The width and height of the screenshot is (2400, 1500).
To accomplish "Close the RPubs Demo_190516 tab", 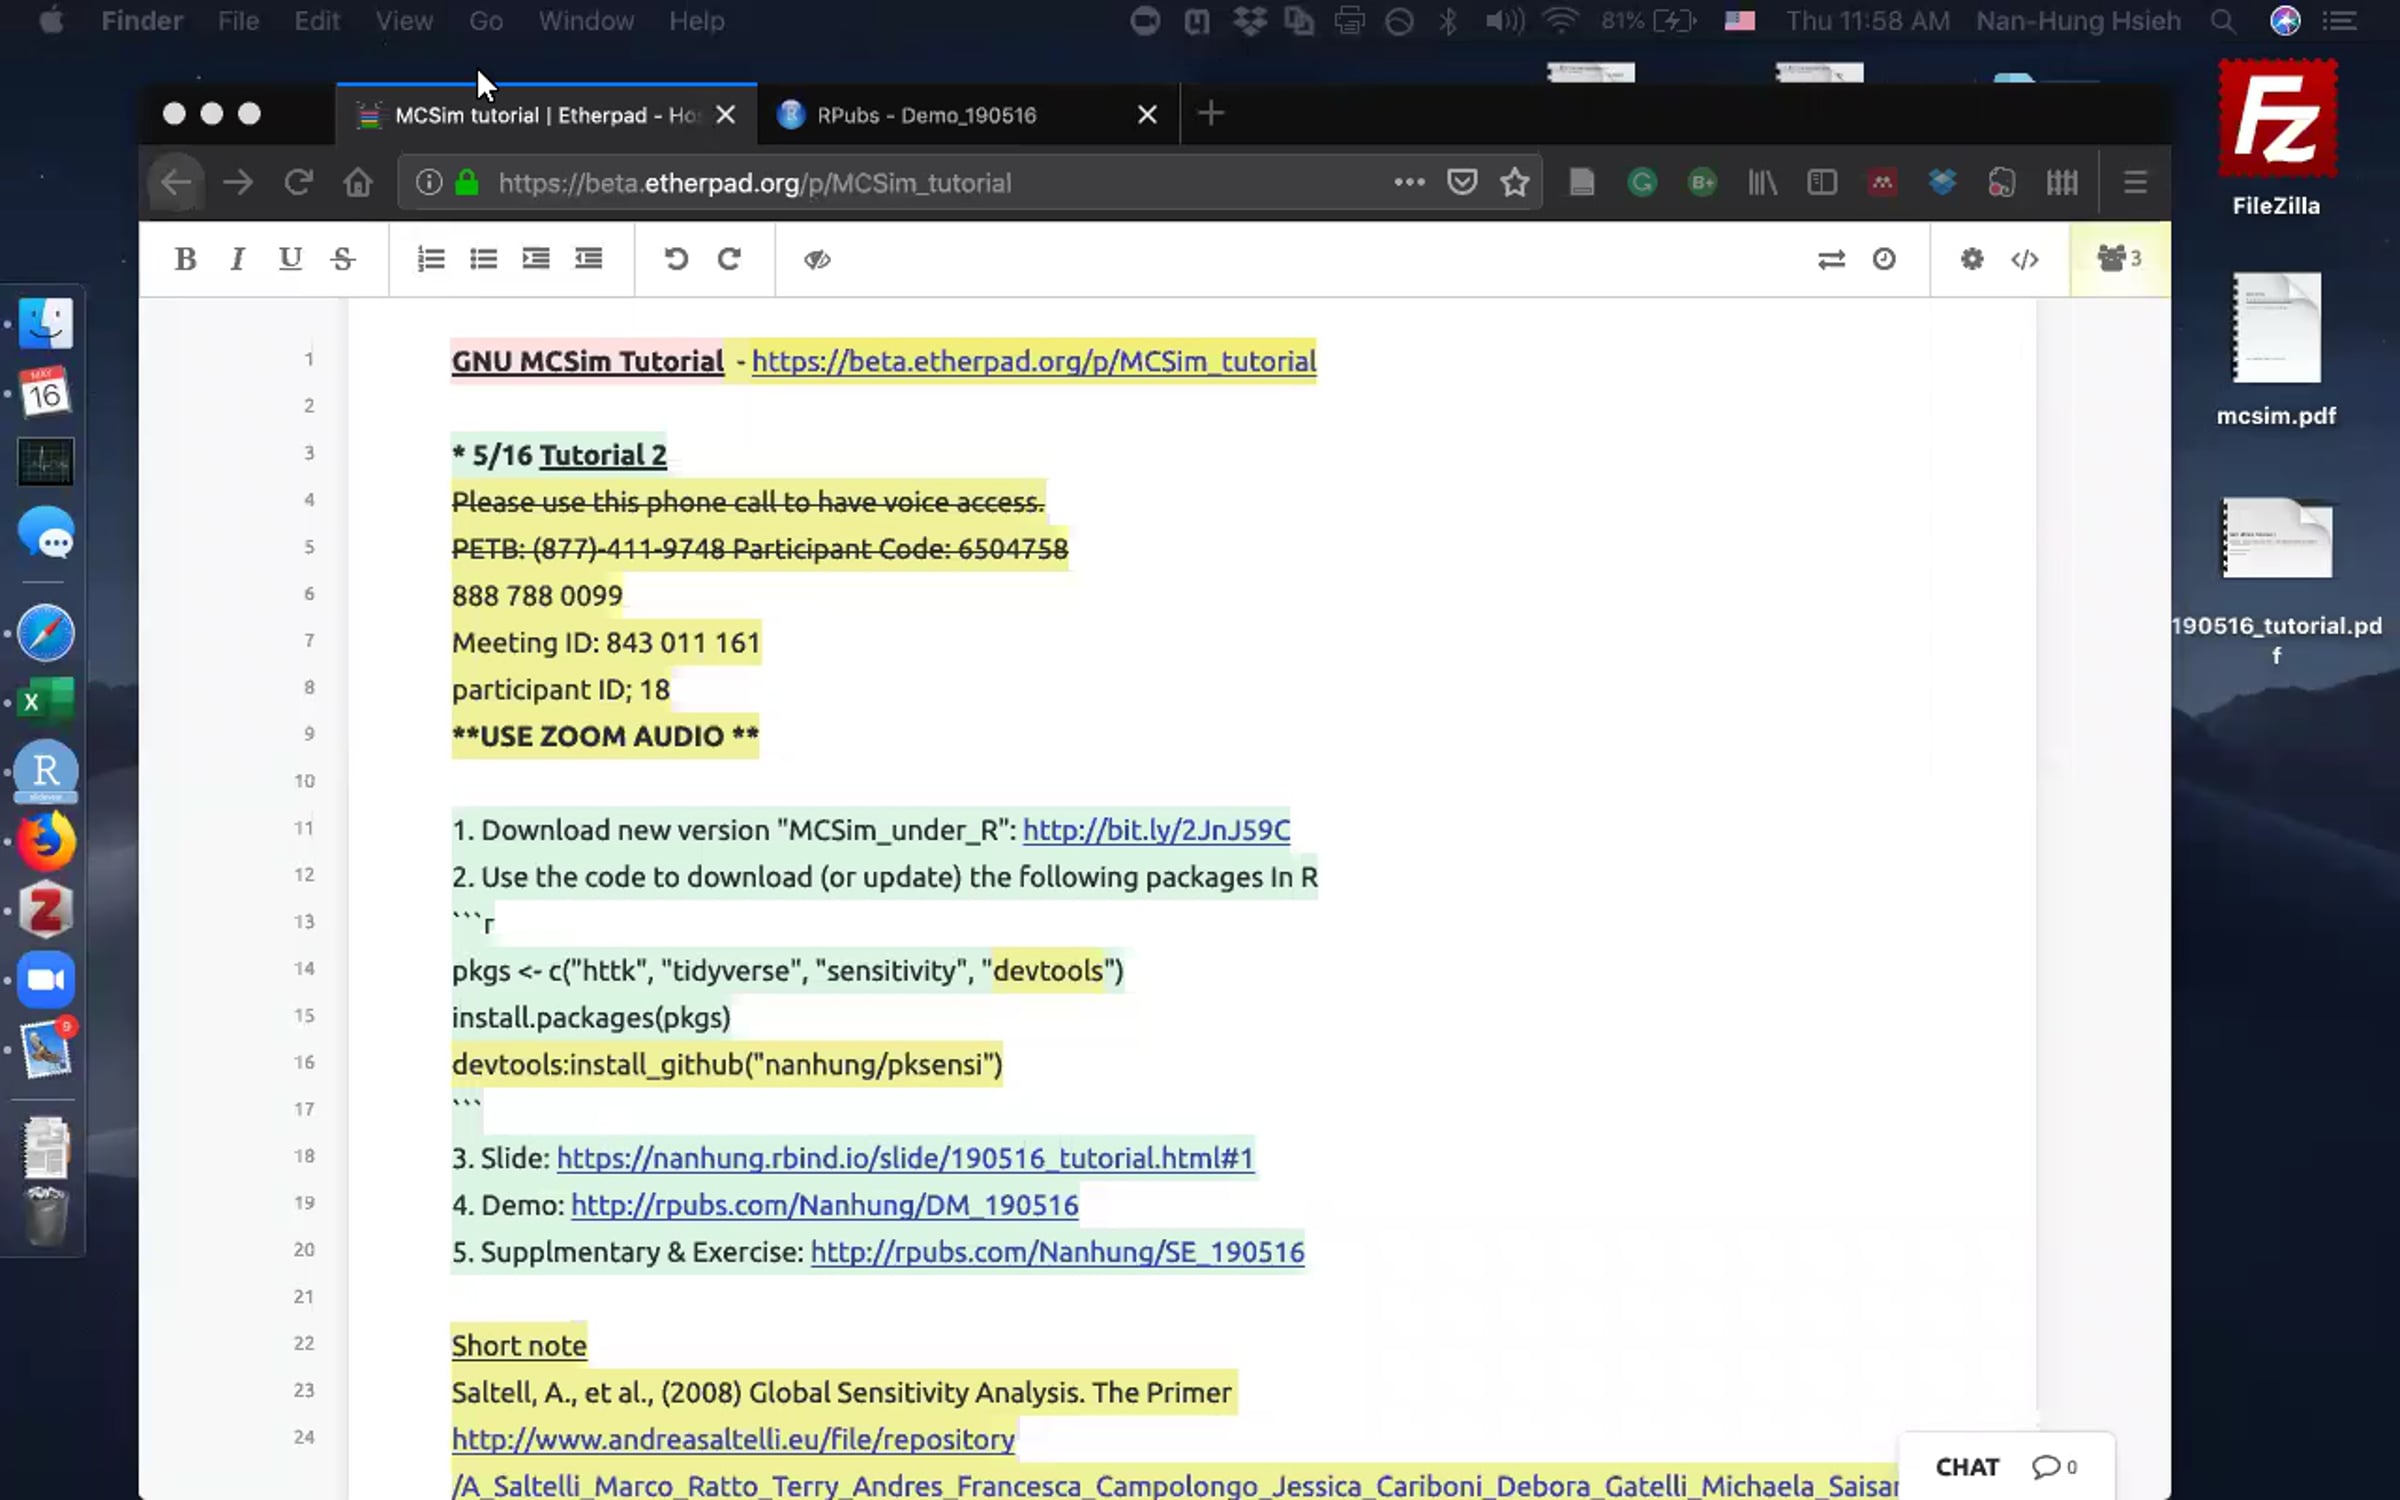I will coord(1147,115).
